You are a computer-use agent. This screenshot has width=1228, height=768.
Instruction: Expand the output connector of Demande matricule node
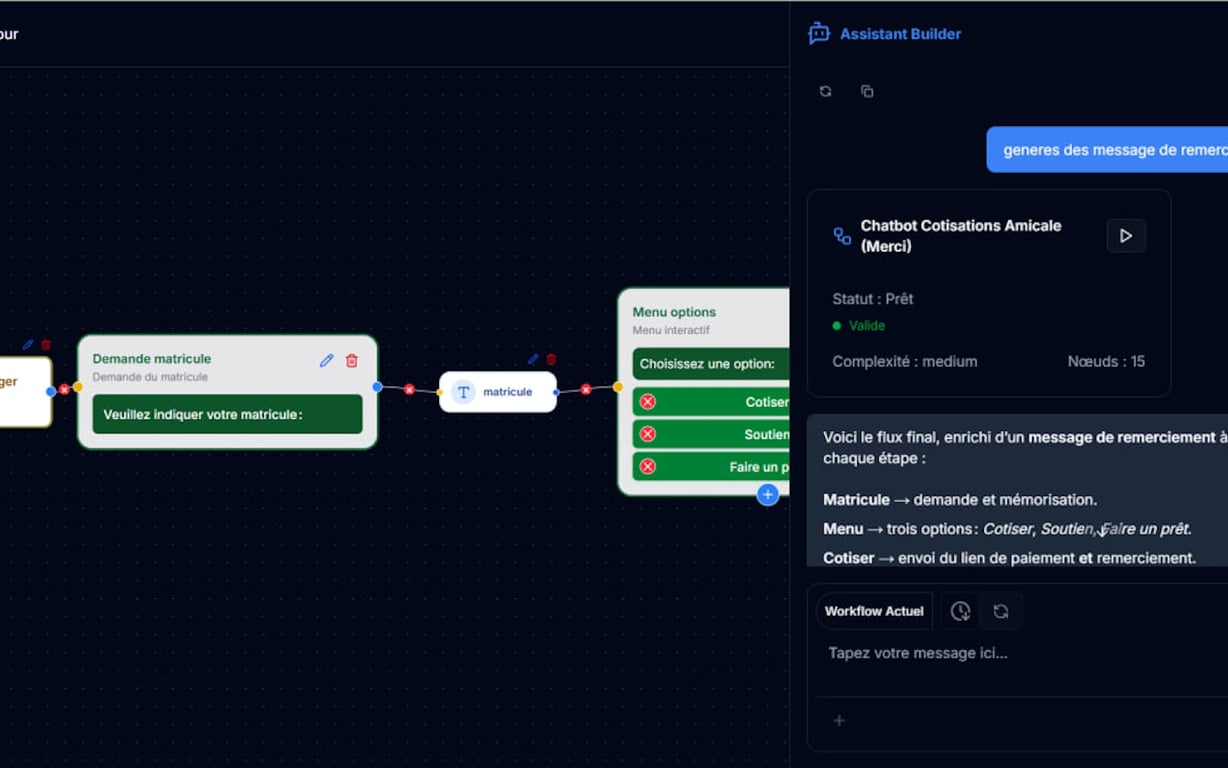pyautogui.click(x=377, y=387)
